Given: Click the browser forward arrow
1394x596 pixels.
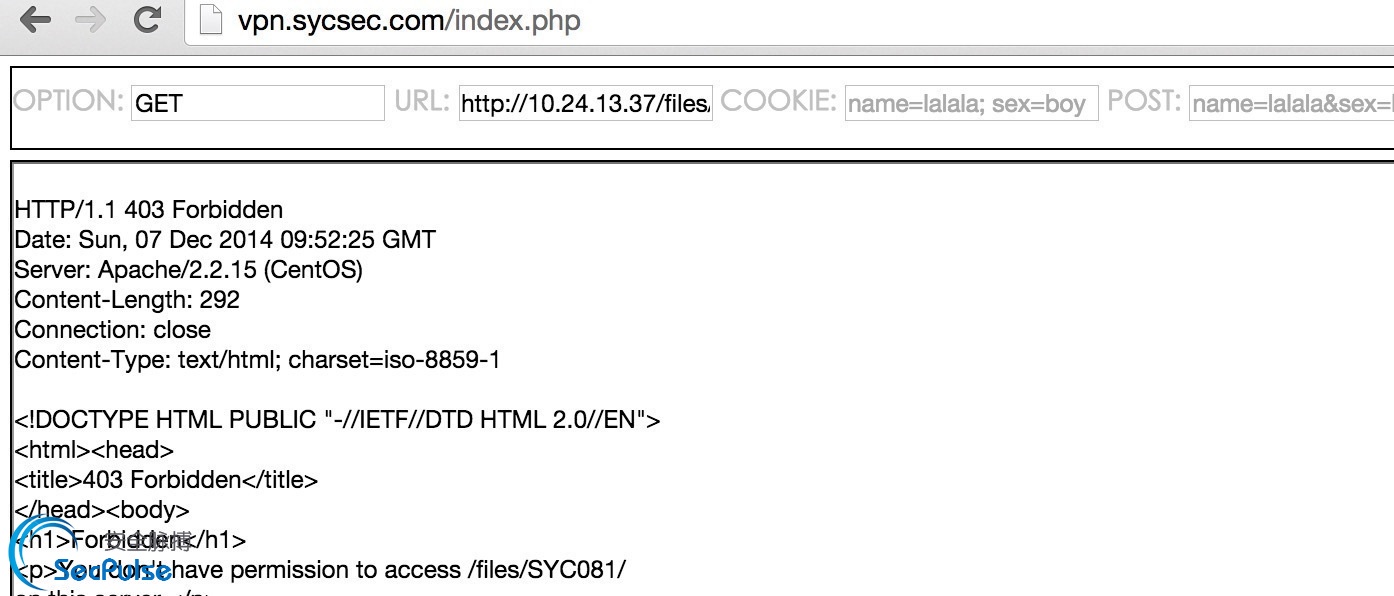Looking at the screenshot, I should tap(91, 20).
